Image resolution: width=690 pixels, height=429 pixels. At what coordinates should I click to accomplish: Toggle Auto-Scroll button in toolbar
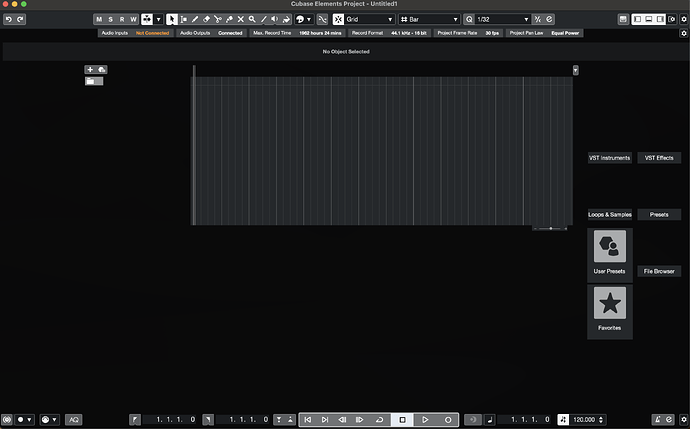pos(147,19)
